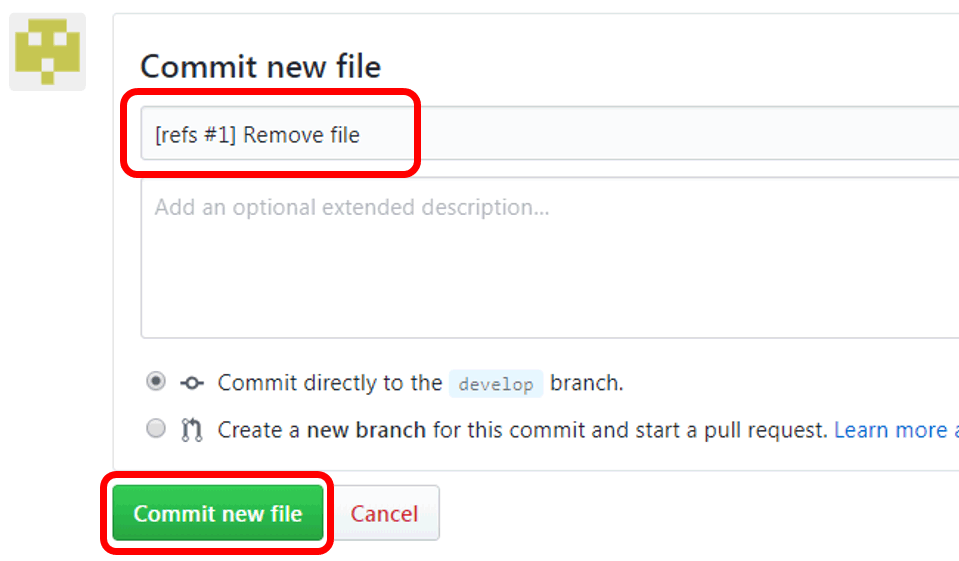
Task: Click the word "branch." after the develop badge
Action: [586, 383]
